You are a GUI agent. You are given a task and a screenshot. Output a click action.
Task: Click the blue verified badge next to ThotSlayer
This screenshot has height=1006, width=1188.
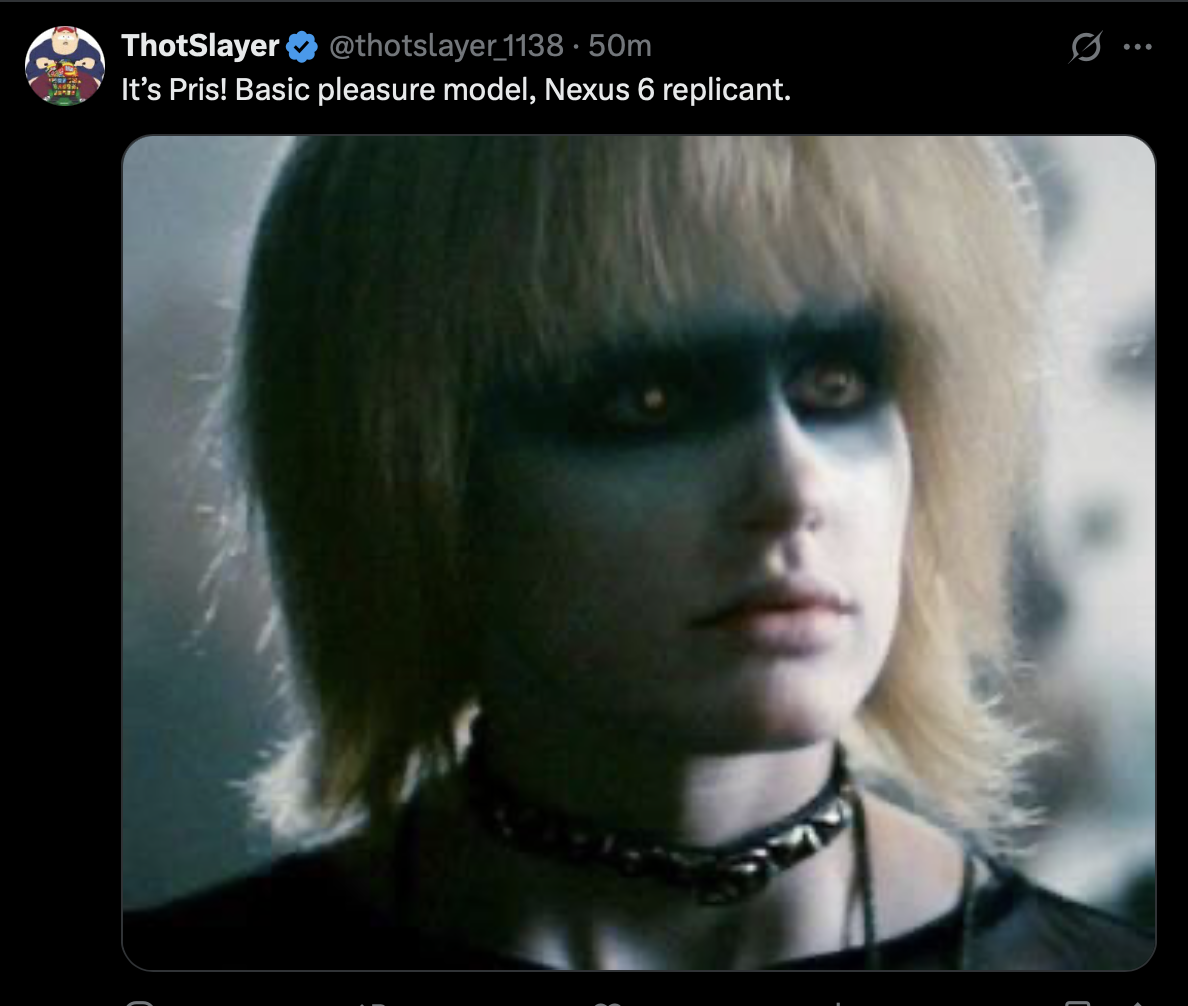pos(302,47)
